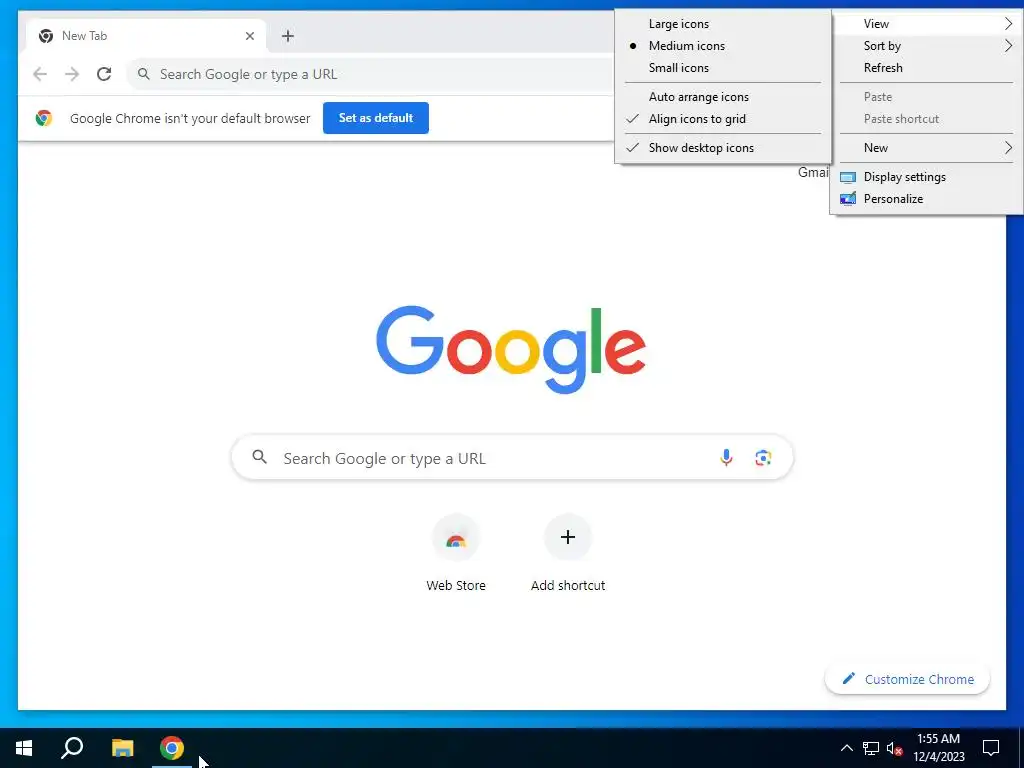Click the New Tab favicon

[46, 36]
